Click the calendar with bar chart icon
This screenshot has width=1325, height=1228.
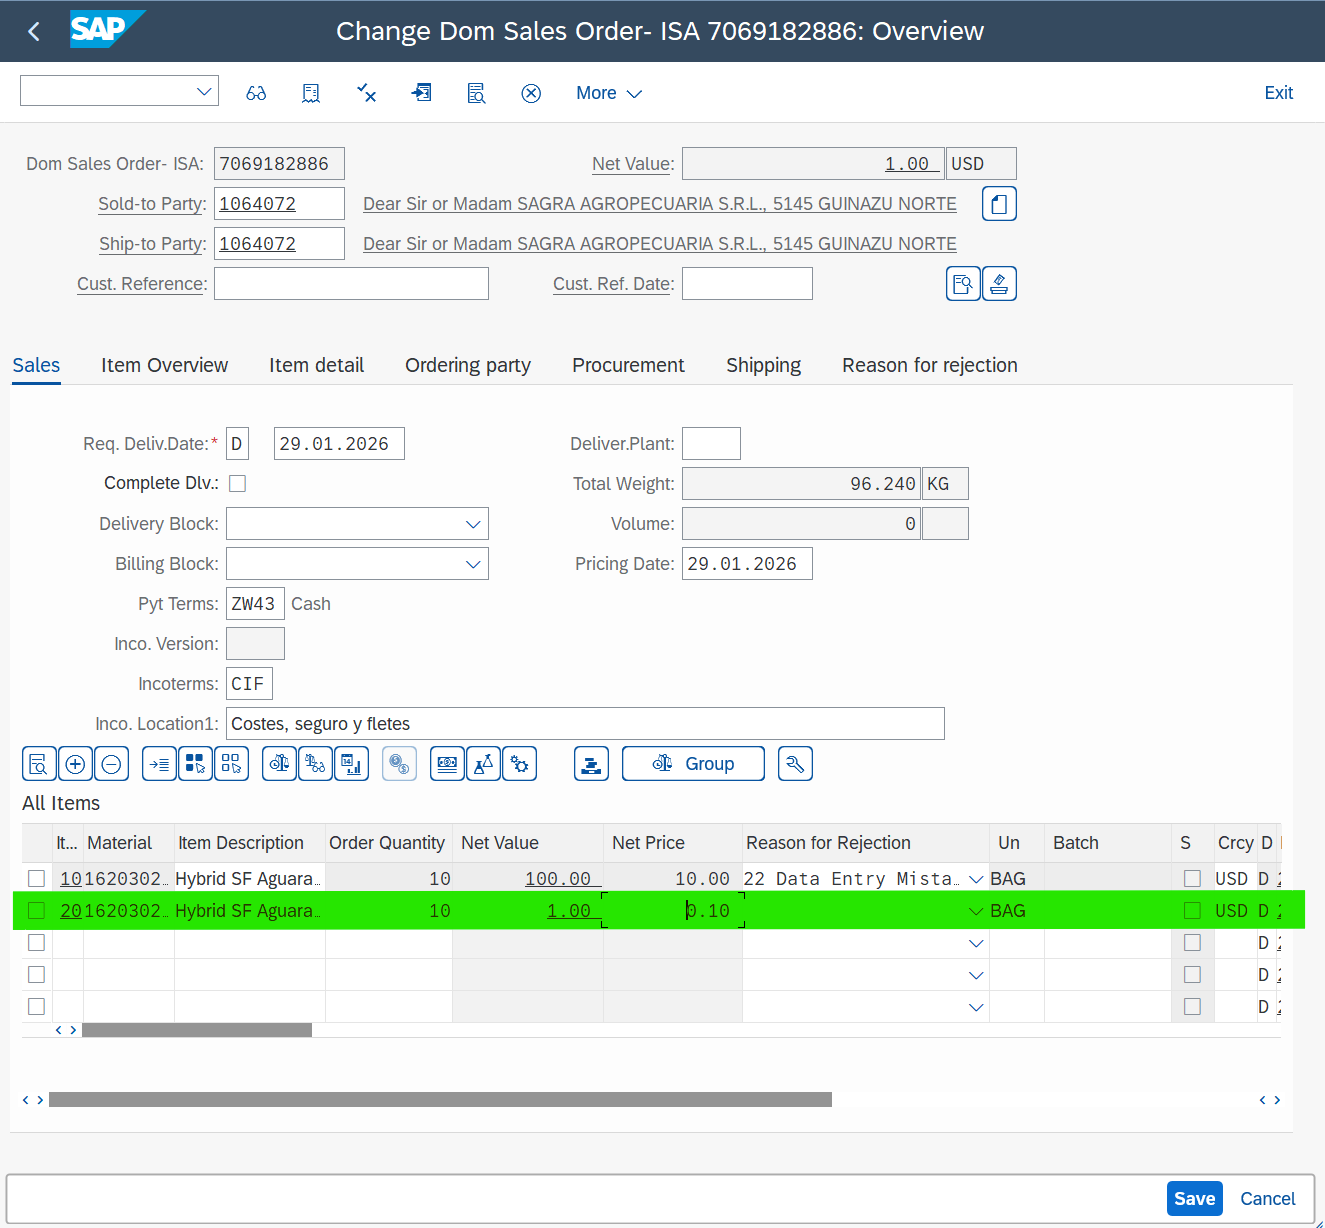[351, 764]
